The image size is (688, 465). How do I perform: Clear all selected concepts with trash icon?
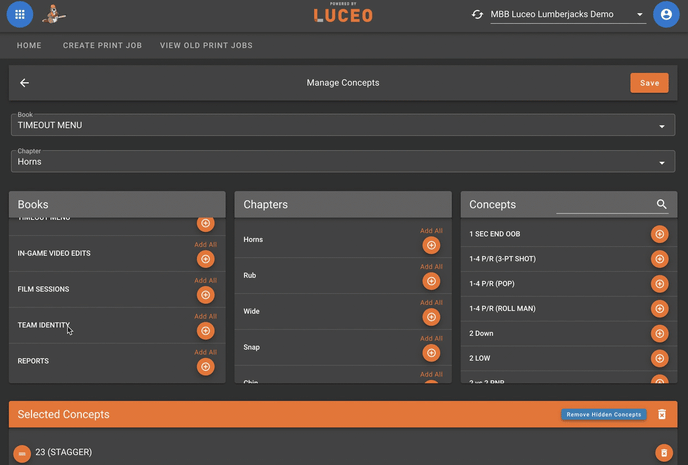662,414
